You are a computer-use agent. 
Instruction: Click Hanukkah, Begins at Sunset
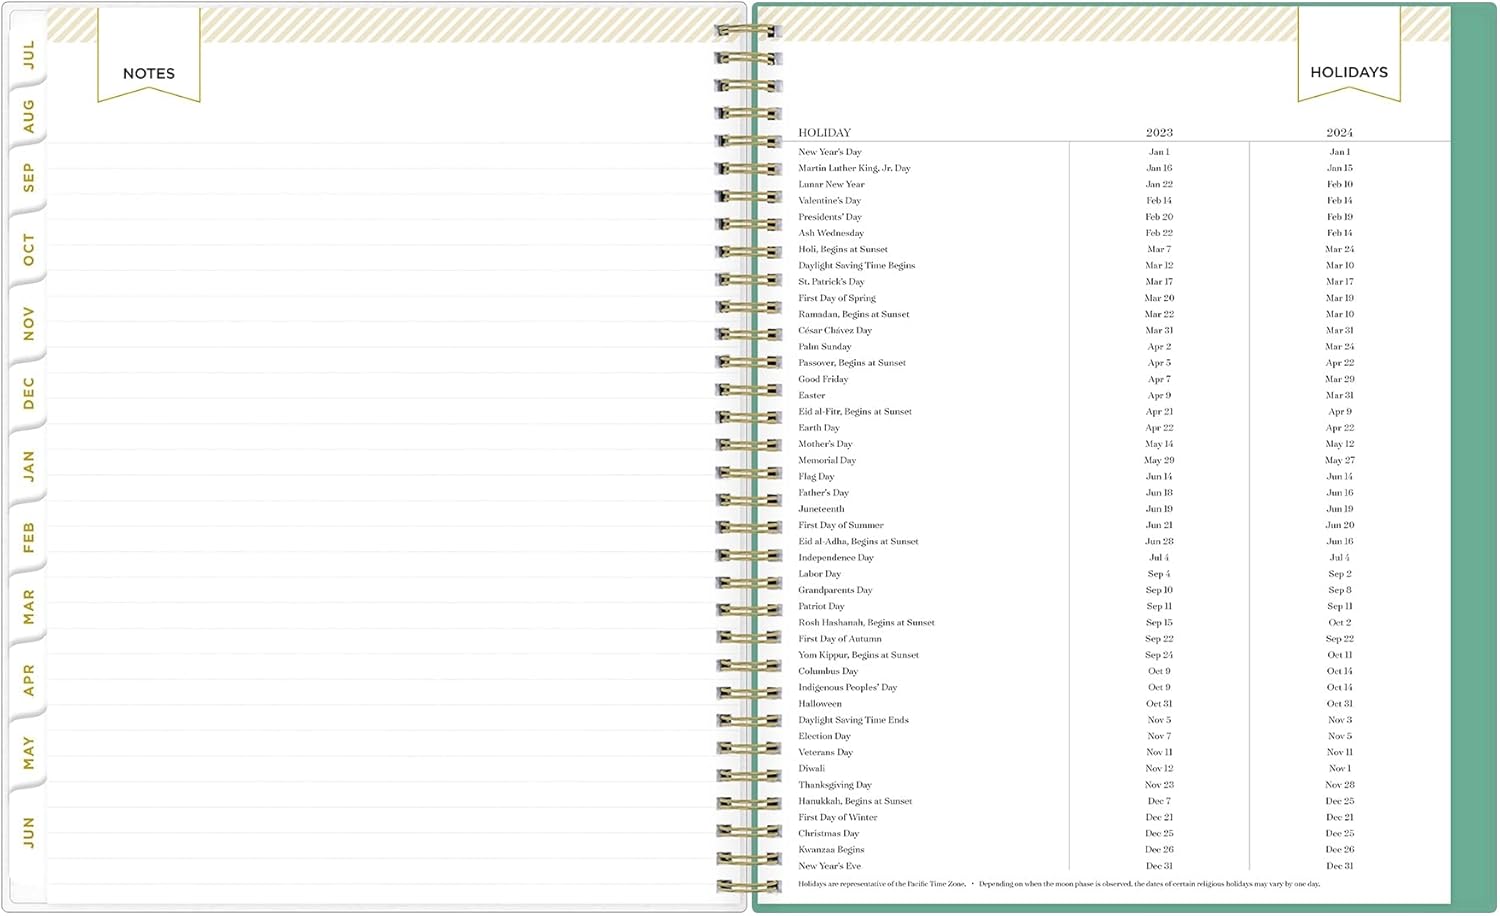tap(855, 801)
